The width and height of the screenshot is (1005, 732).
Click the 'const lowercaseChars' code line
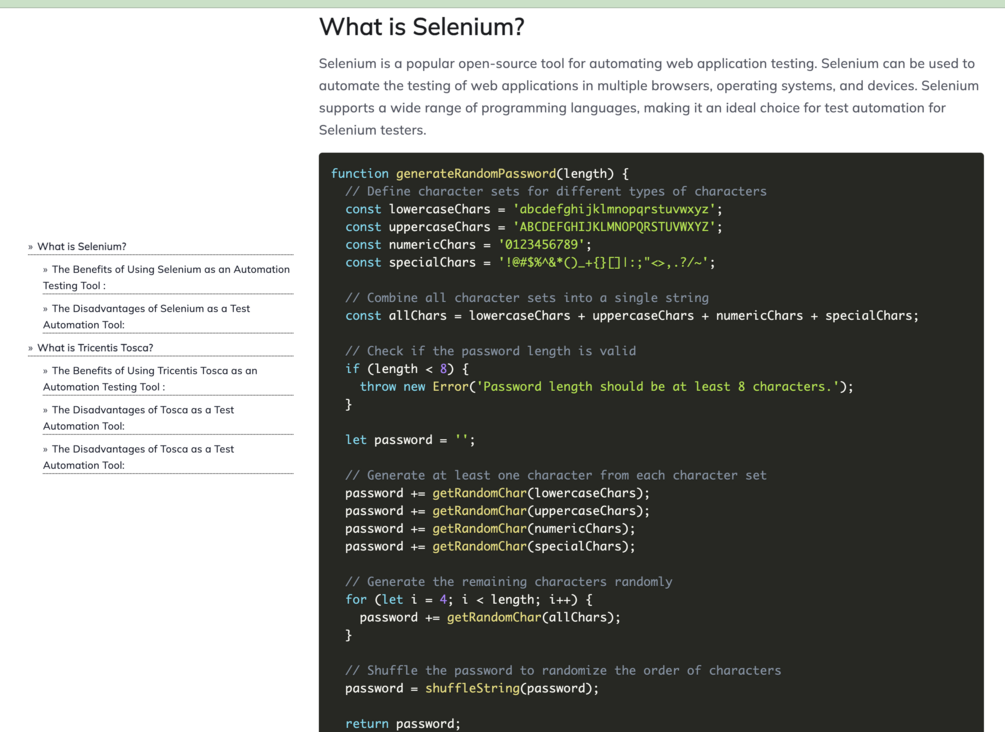(534, 209)
